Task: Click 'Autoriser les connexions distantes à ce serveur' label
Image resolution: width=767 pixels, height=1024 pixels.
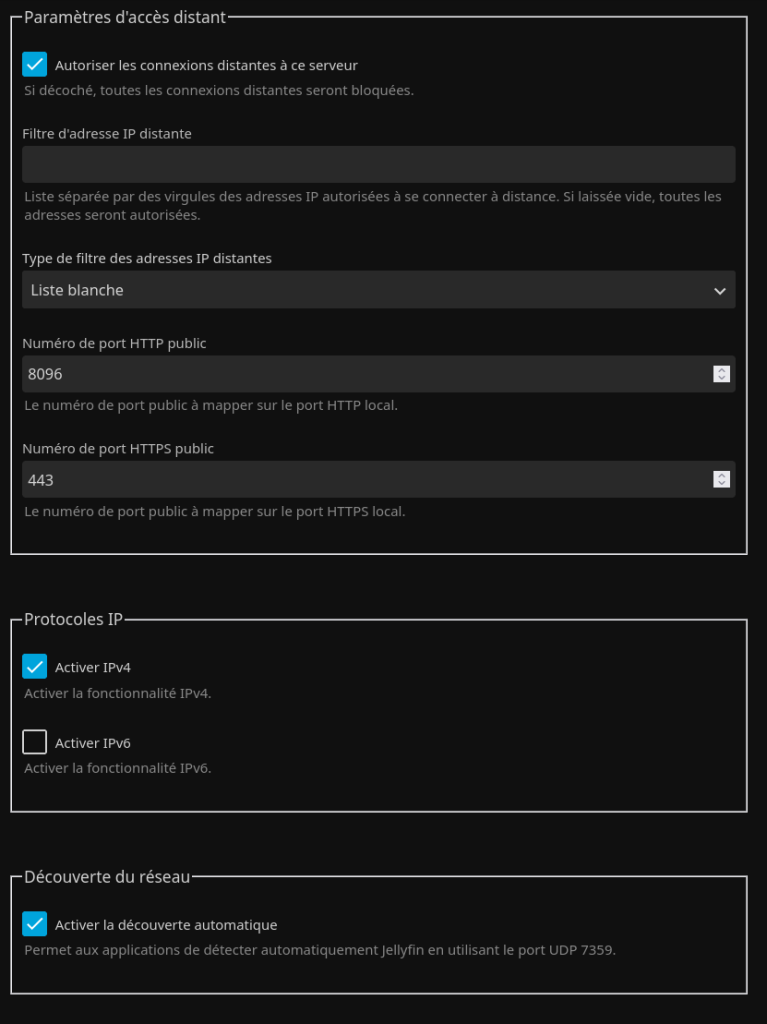Action: (206, 65)
